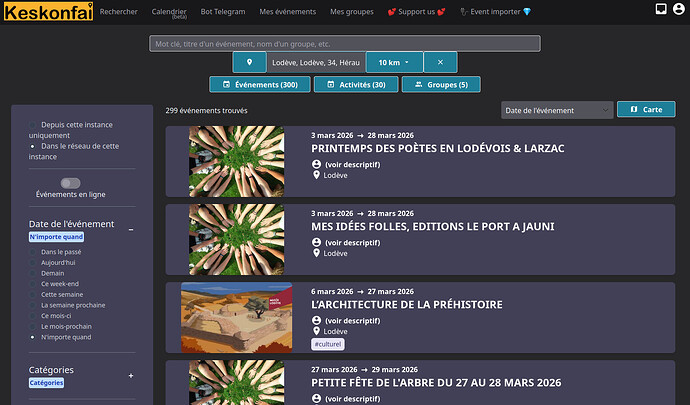Select the 'N'importe quand' radio option
The image size is (690, 405).
coord(32,337)
